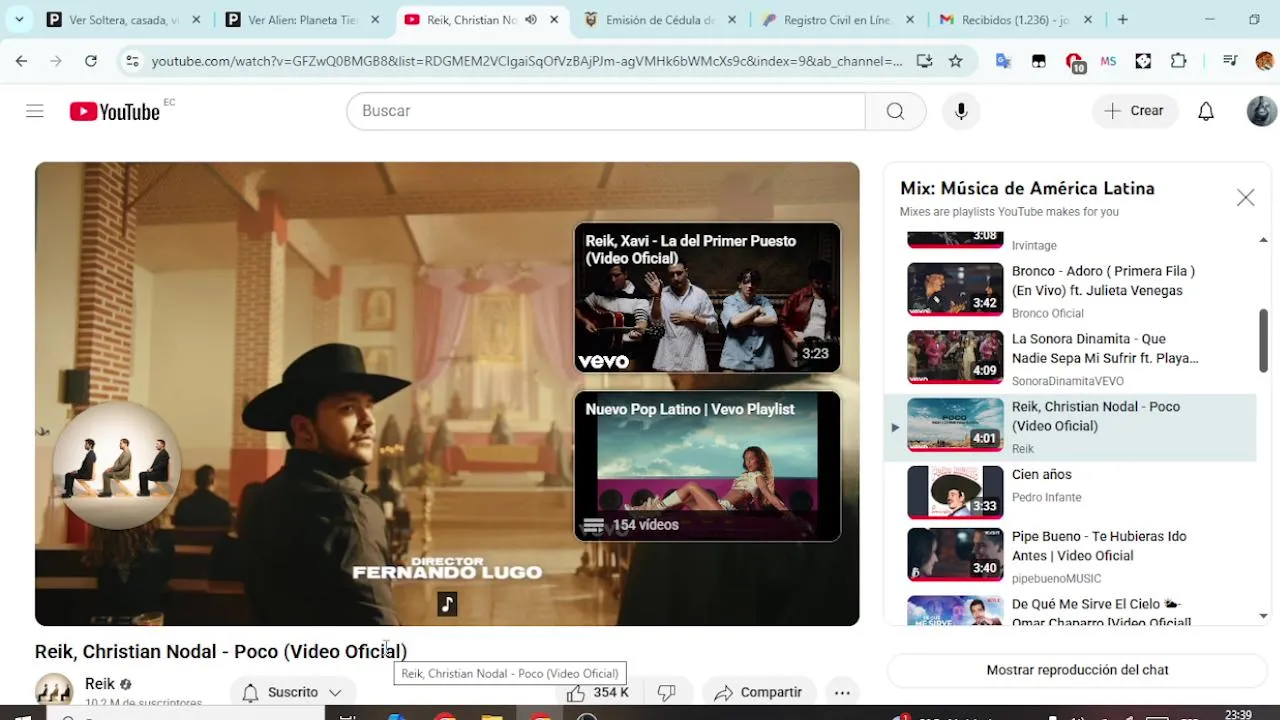Go forward with browser forward arrow

(56, 61)
